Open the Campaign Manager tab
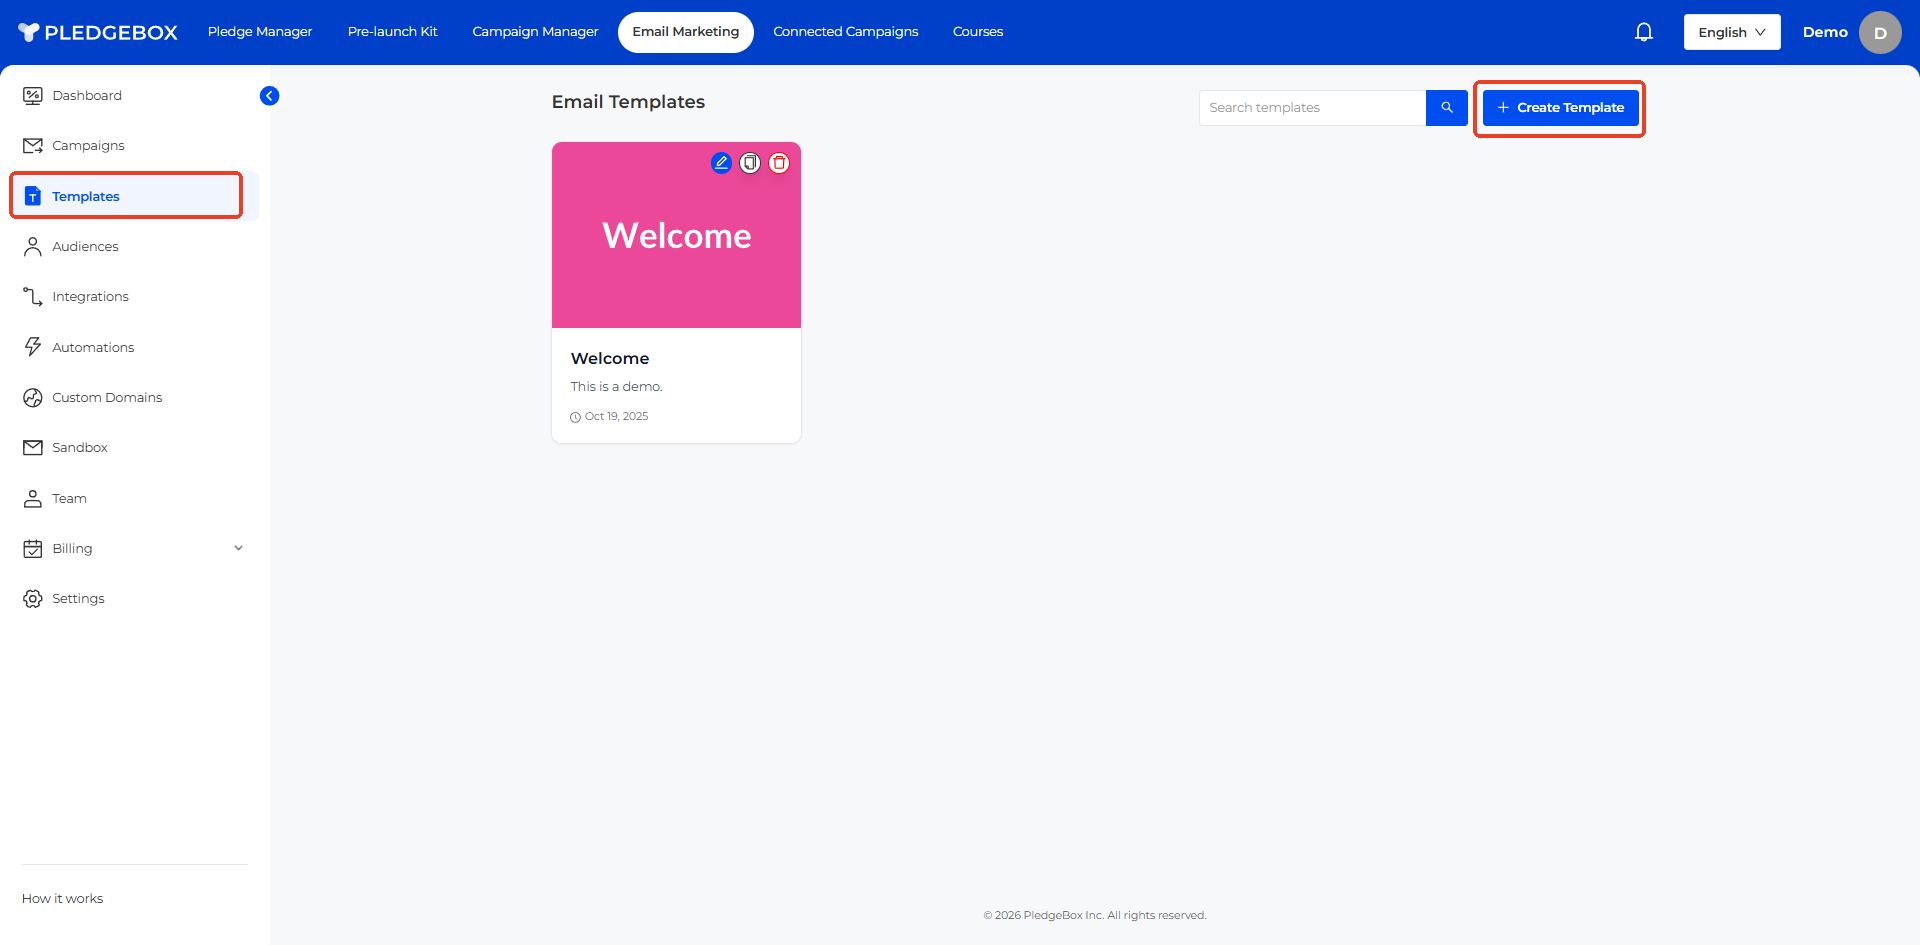 pyautogui.click(x=535, y=32)
